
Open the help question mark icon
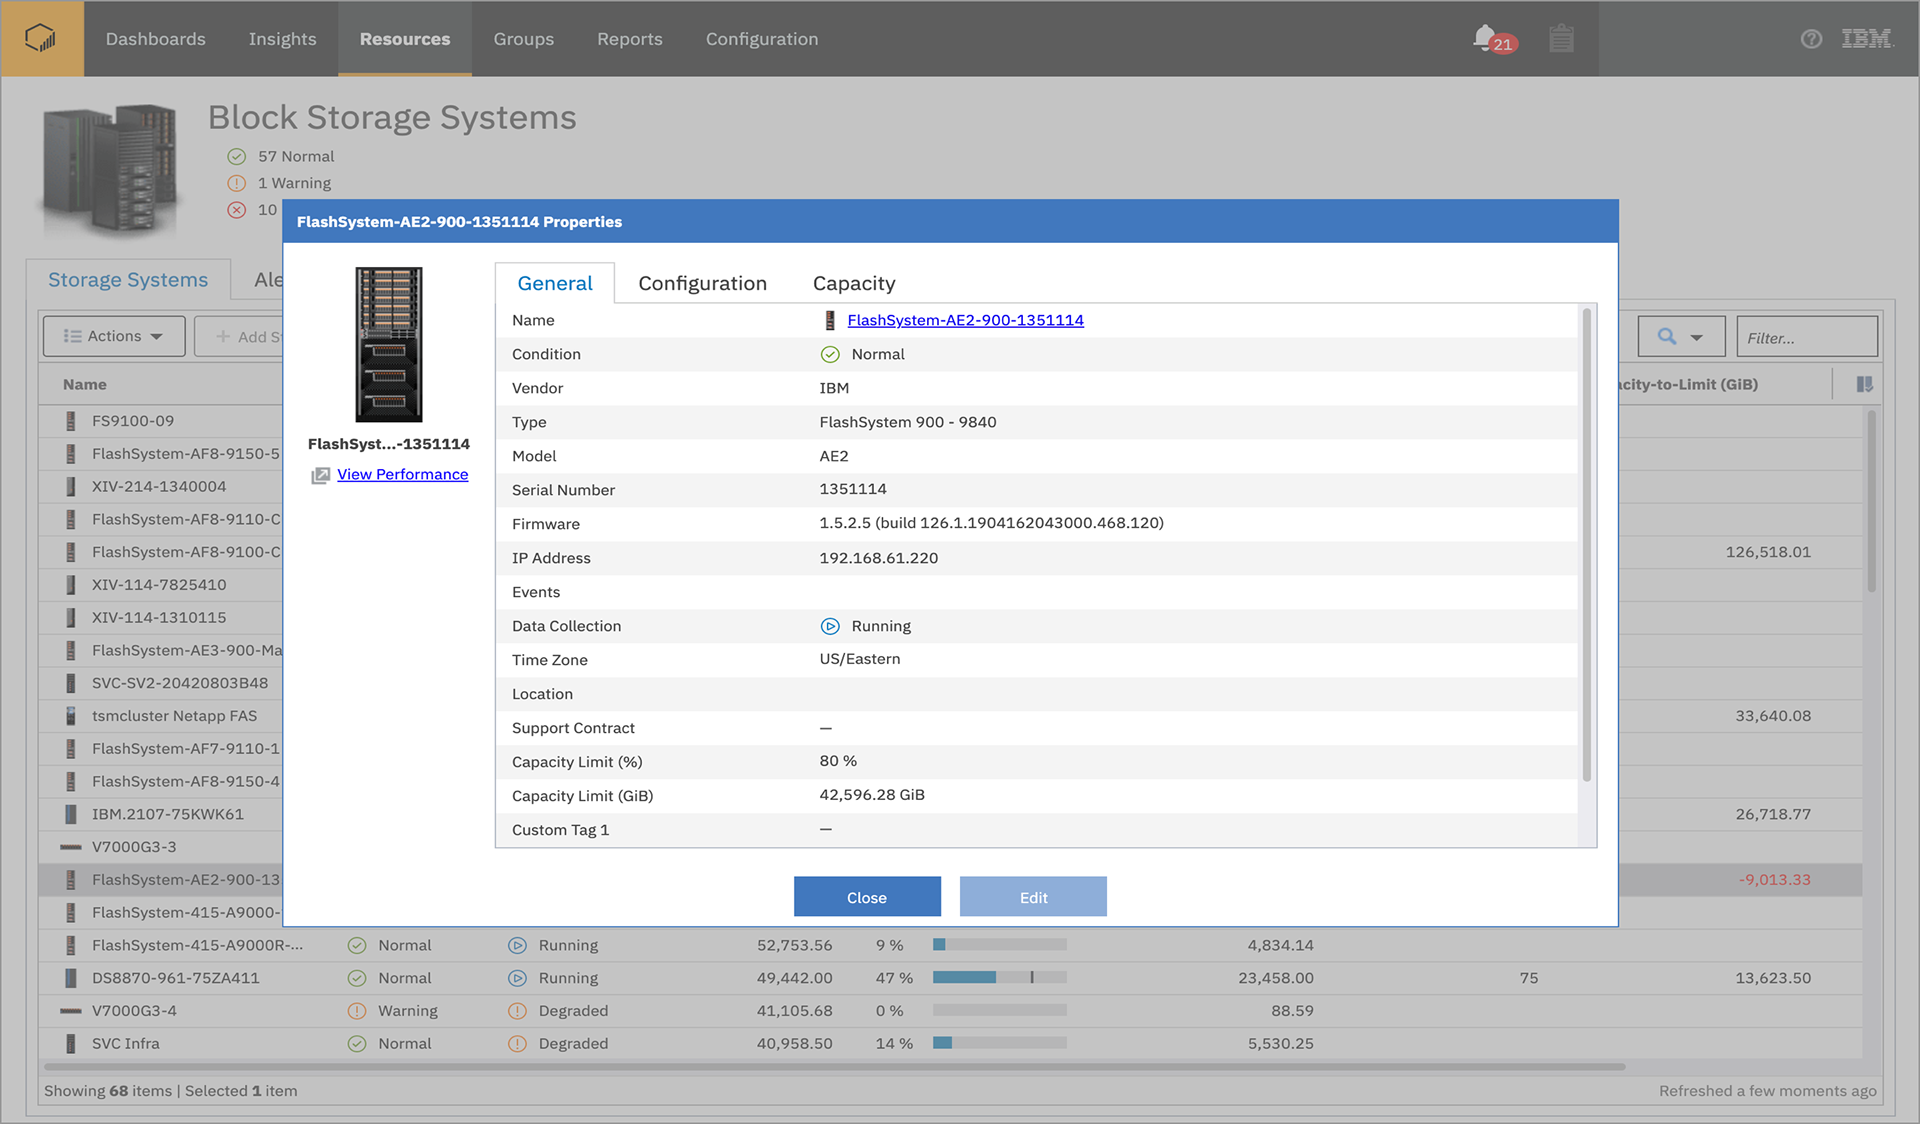1811,39
